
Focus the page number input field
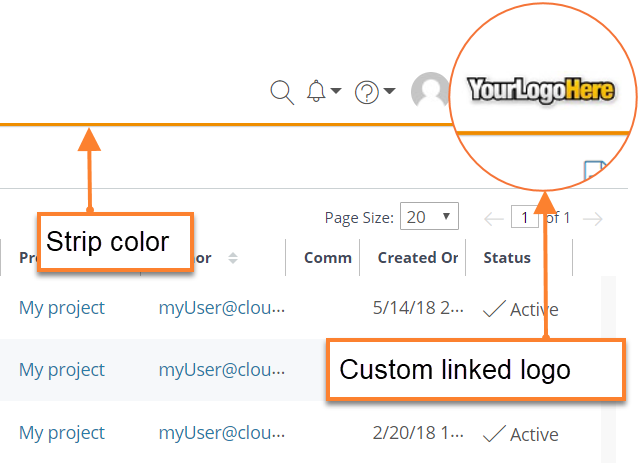point(525,217)
